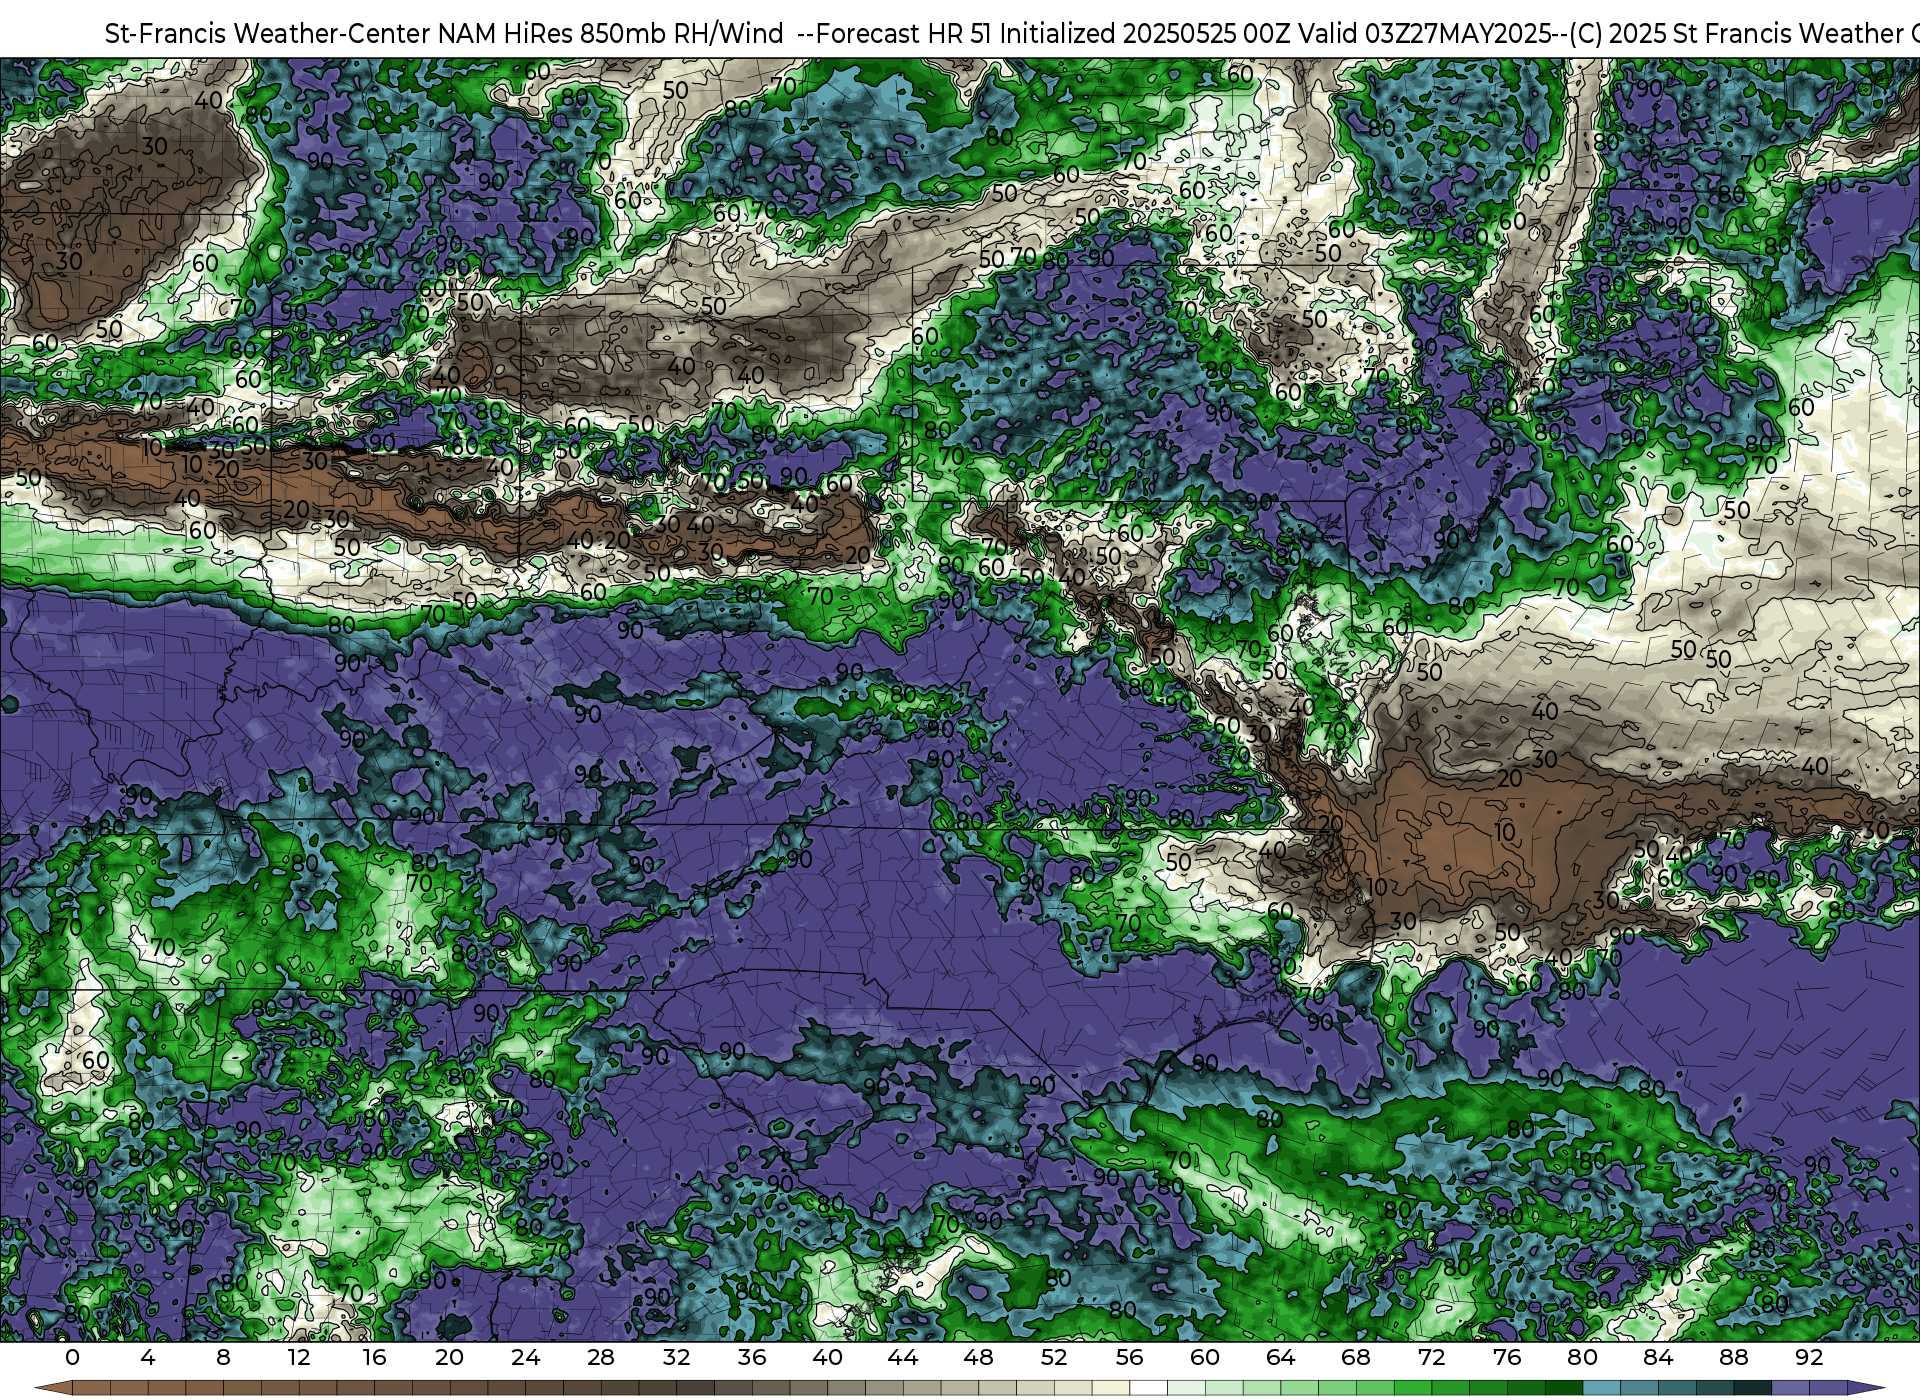The image size is (1920, 1400).
Task: Click the colorbar label '84'
Action: coord(1658,1357)
